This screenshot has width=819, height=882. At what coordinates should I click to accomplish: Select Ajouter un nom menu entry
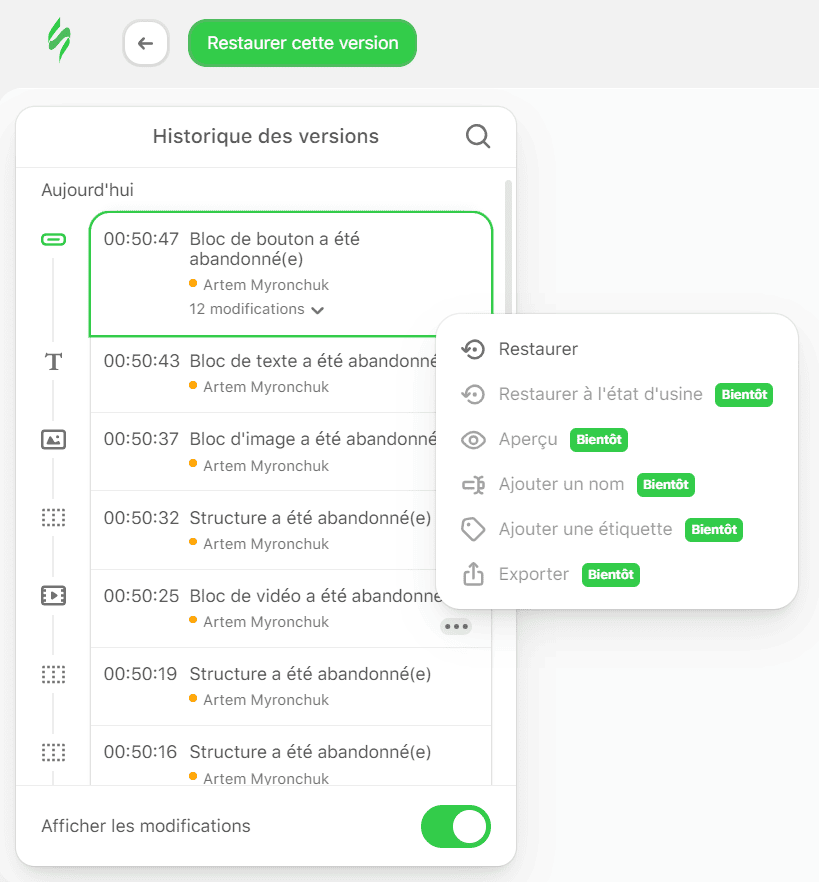(x=561, y=484)
